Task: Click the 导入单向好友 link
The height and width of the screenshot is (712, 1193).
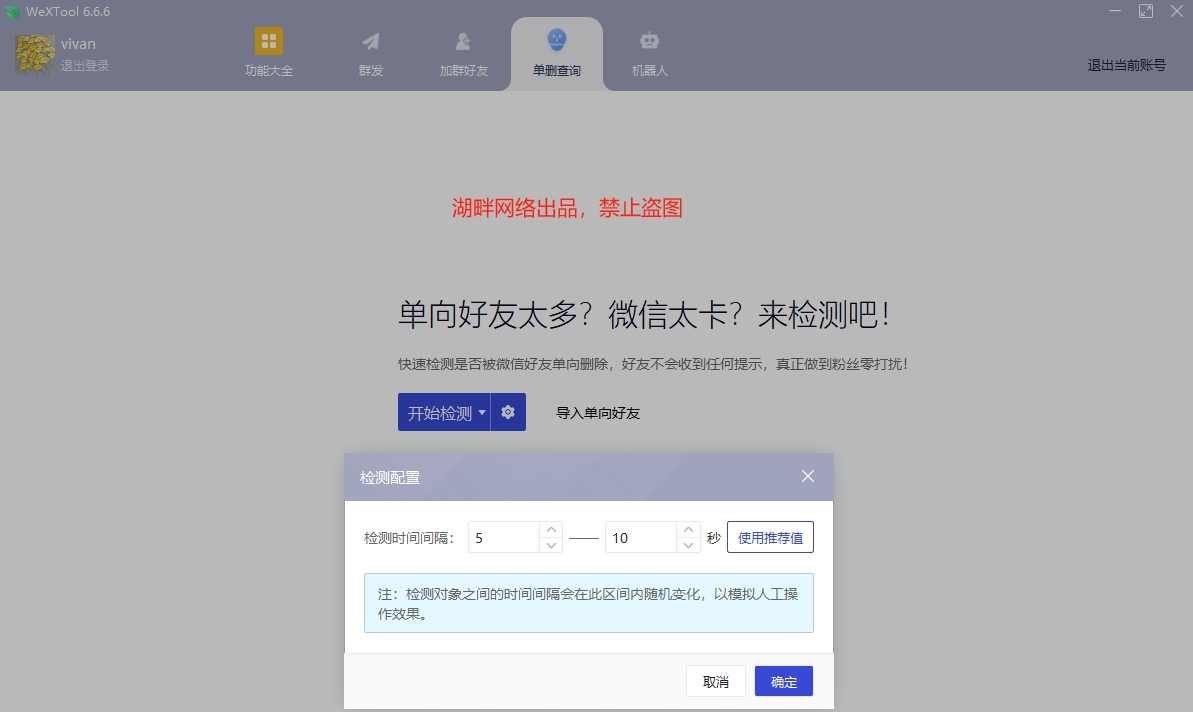Action: 597,412
